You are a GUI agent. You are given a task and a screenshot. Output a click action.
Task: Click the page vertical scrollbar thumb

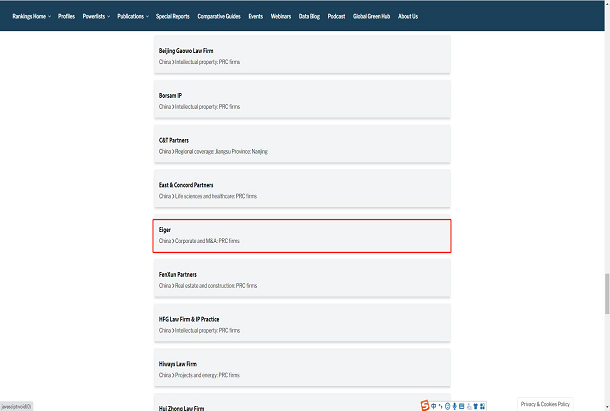click(x=606, y=294)
